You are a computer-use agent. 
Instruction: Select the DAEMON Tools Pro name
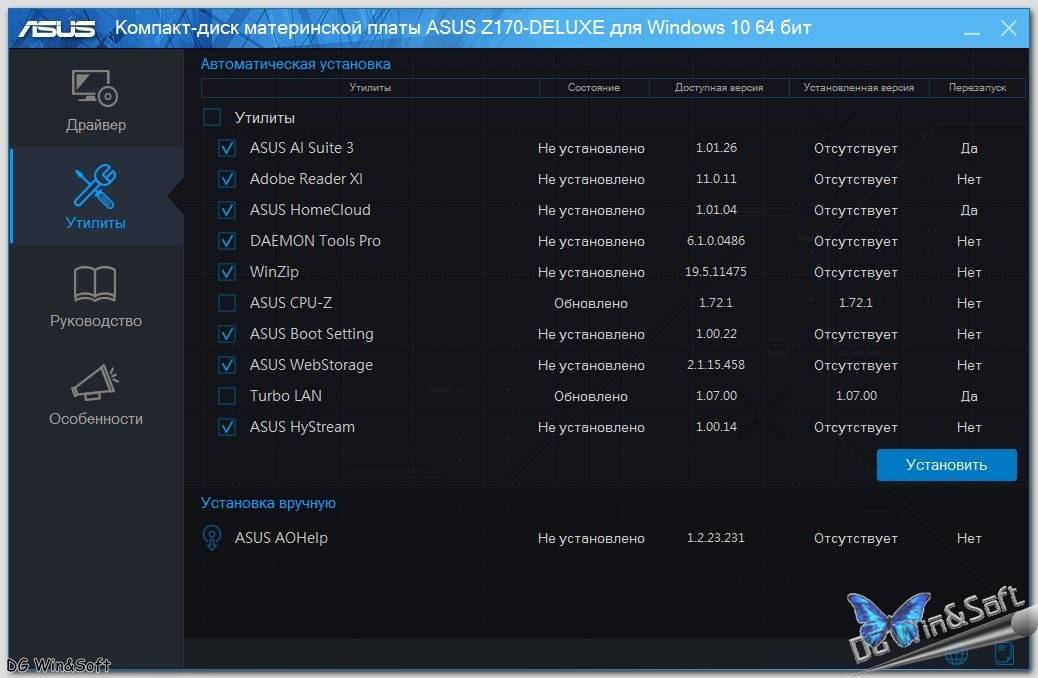315,241
